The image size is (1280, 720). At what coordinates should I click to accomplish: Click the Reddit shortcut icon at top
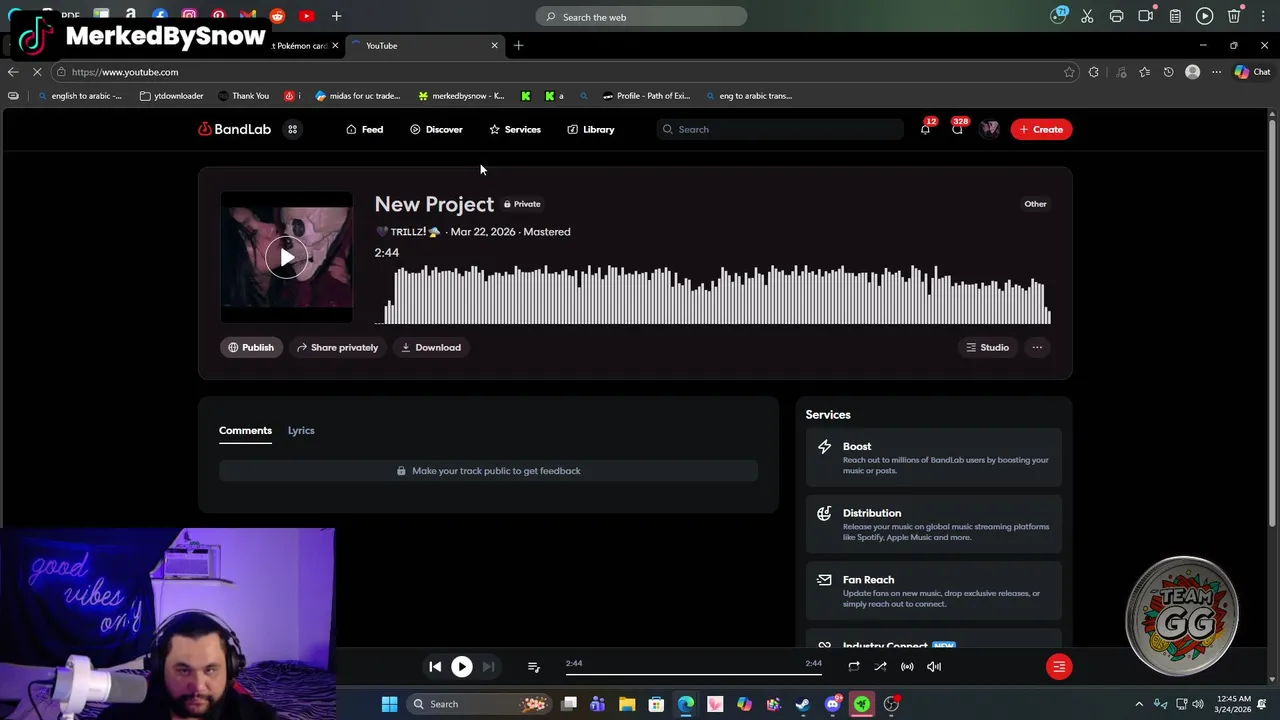(277, 16)
